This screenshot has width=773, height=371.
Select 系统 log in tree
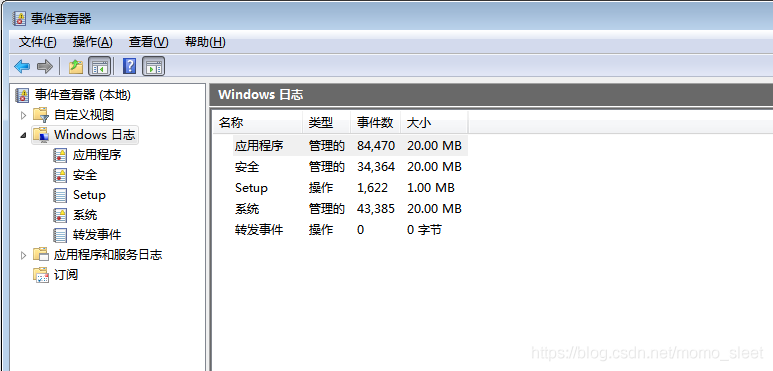coord(85,215)
